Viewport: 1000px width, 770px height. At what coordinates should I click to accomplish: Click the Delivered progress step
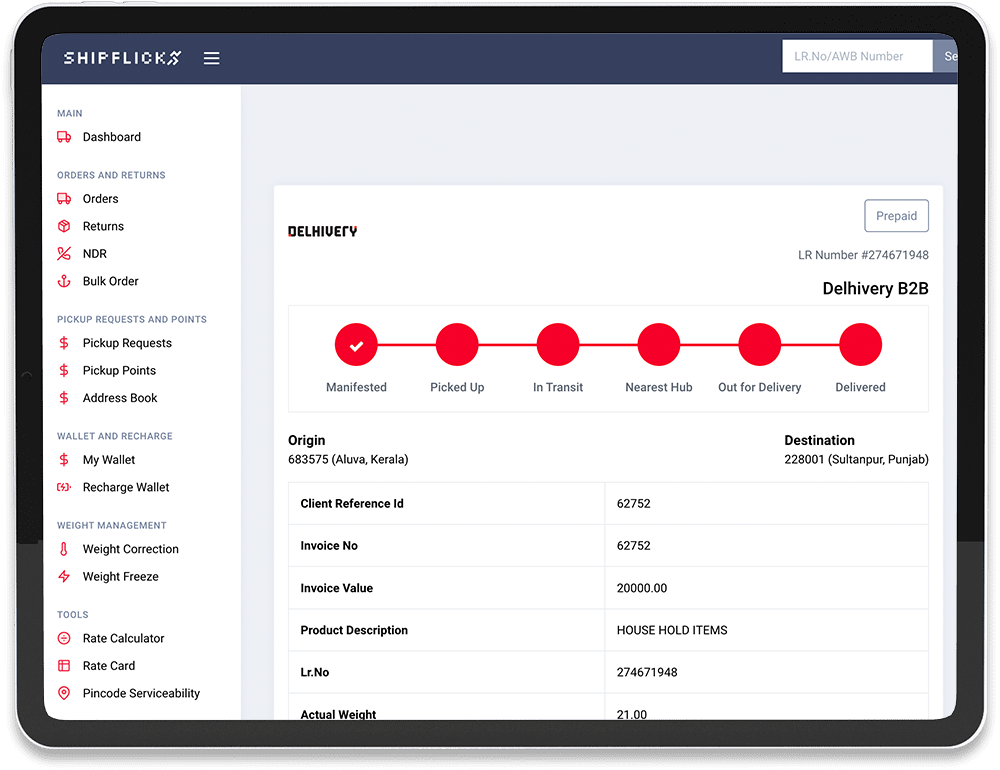pyautogui.click(x=860, y=344)
